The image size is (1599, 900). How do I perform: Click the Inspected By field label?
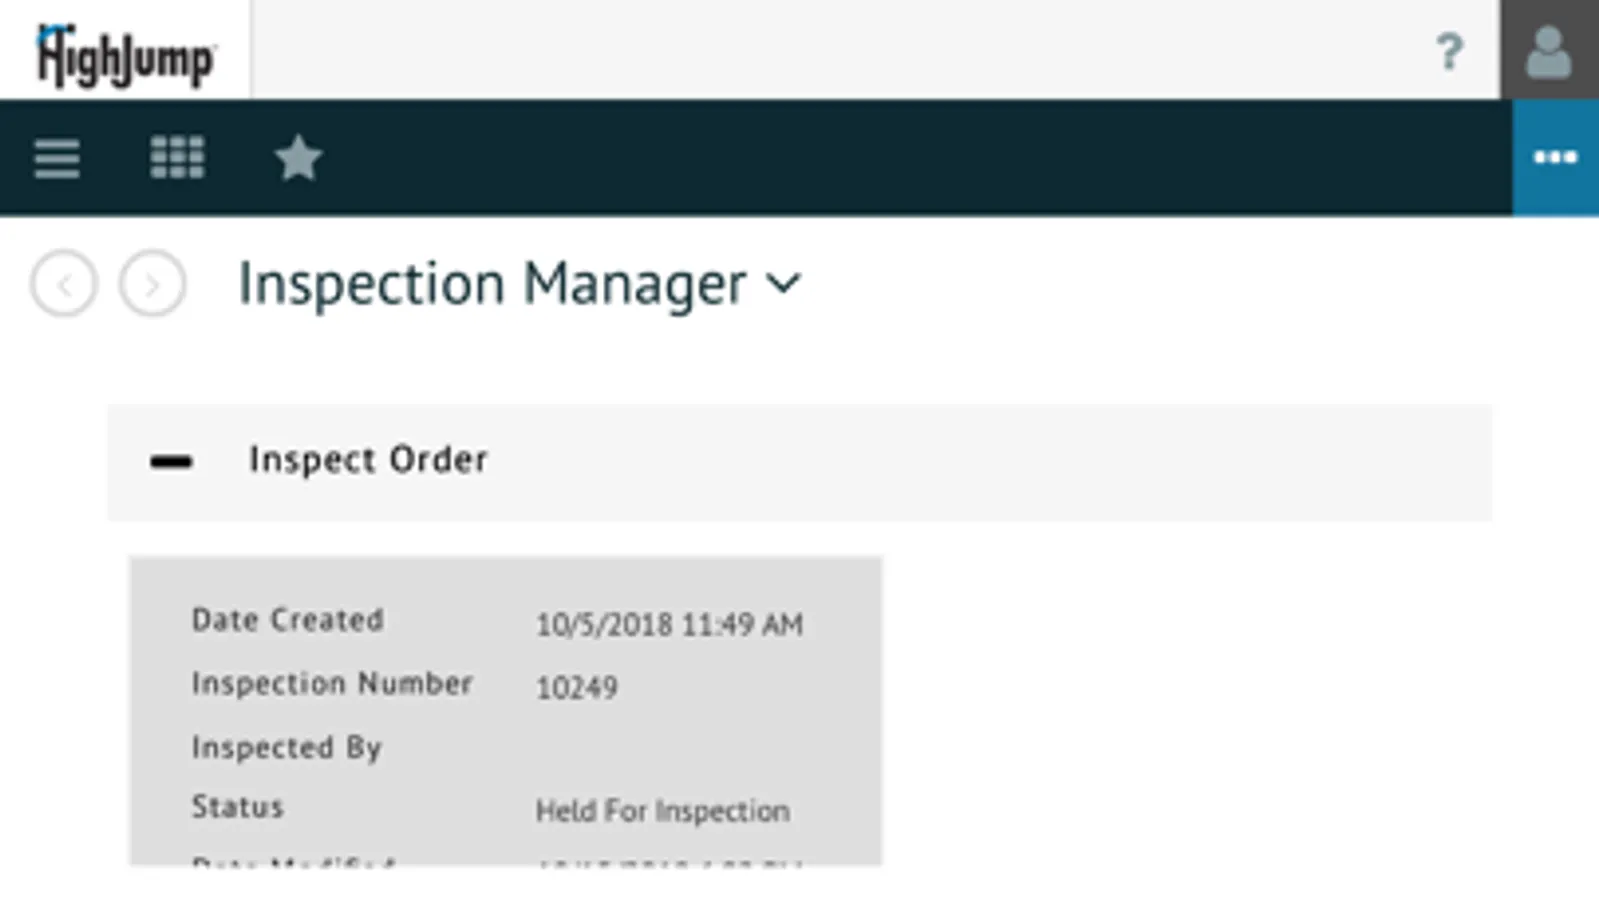286,748
